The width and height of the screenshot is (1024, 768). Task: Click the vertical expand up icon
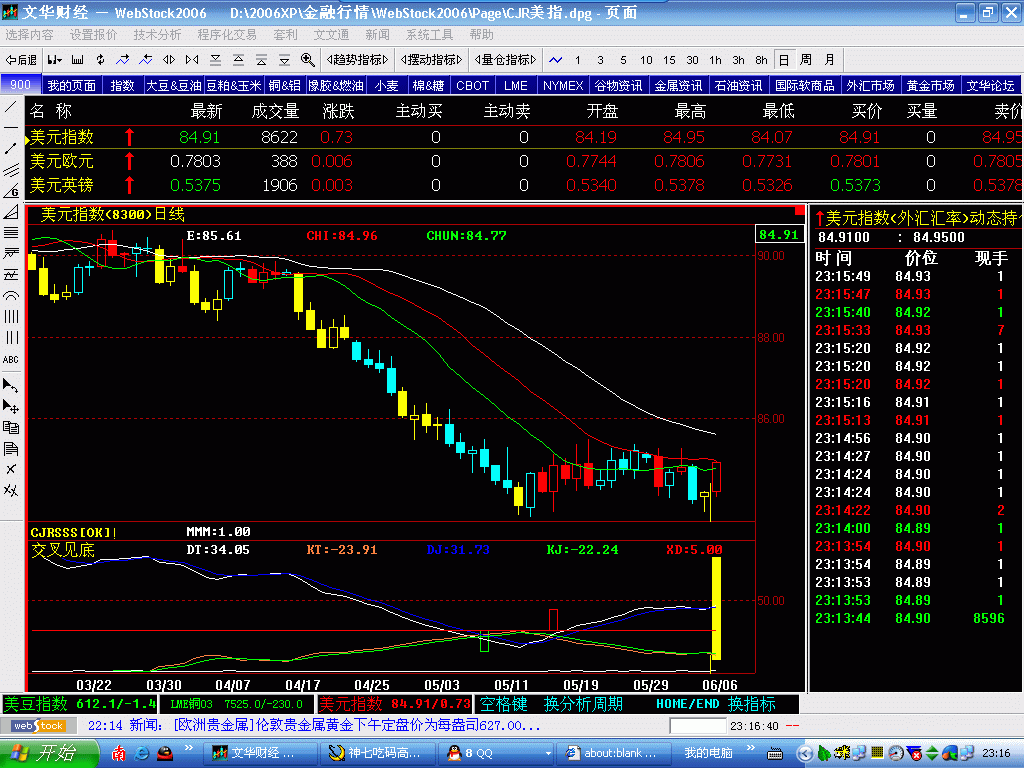click(x=238, y=60)
